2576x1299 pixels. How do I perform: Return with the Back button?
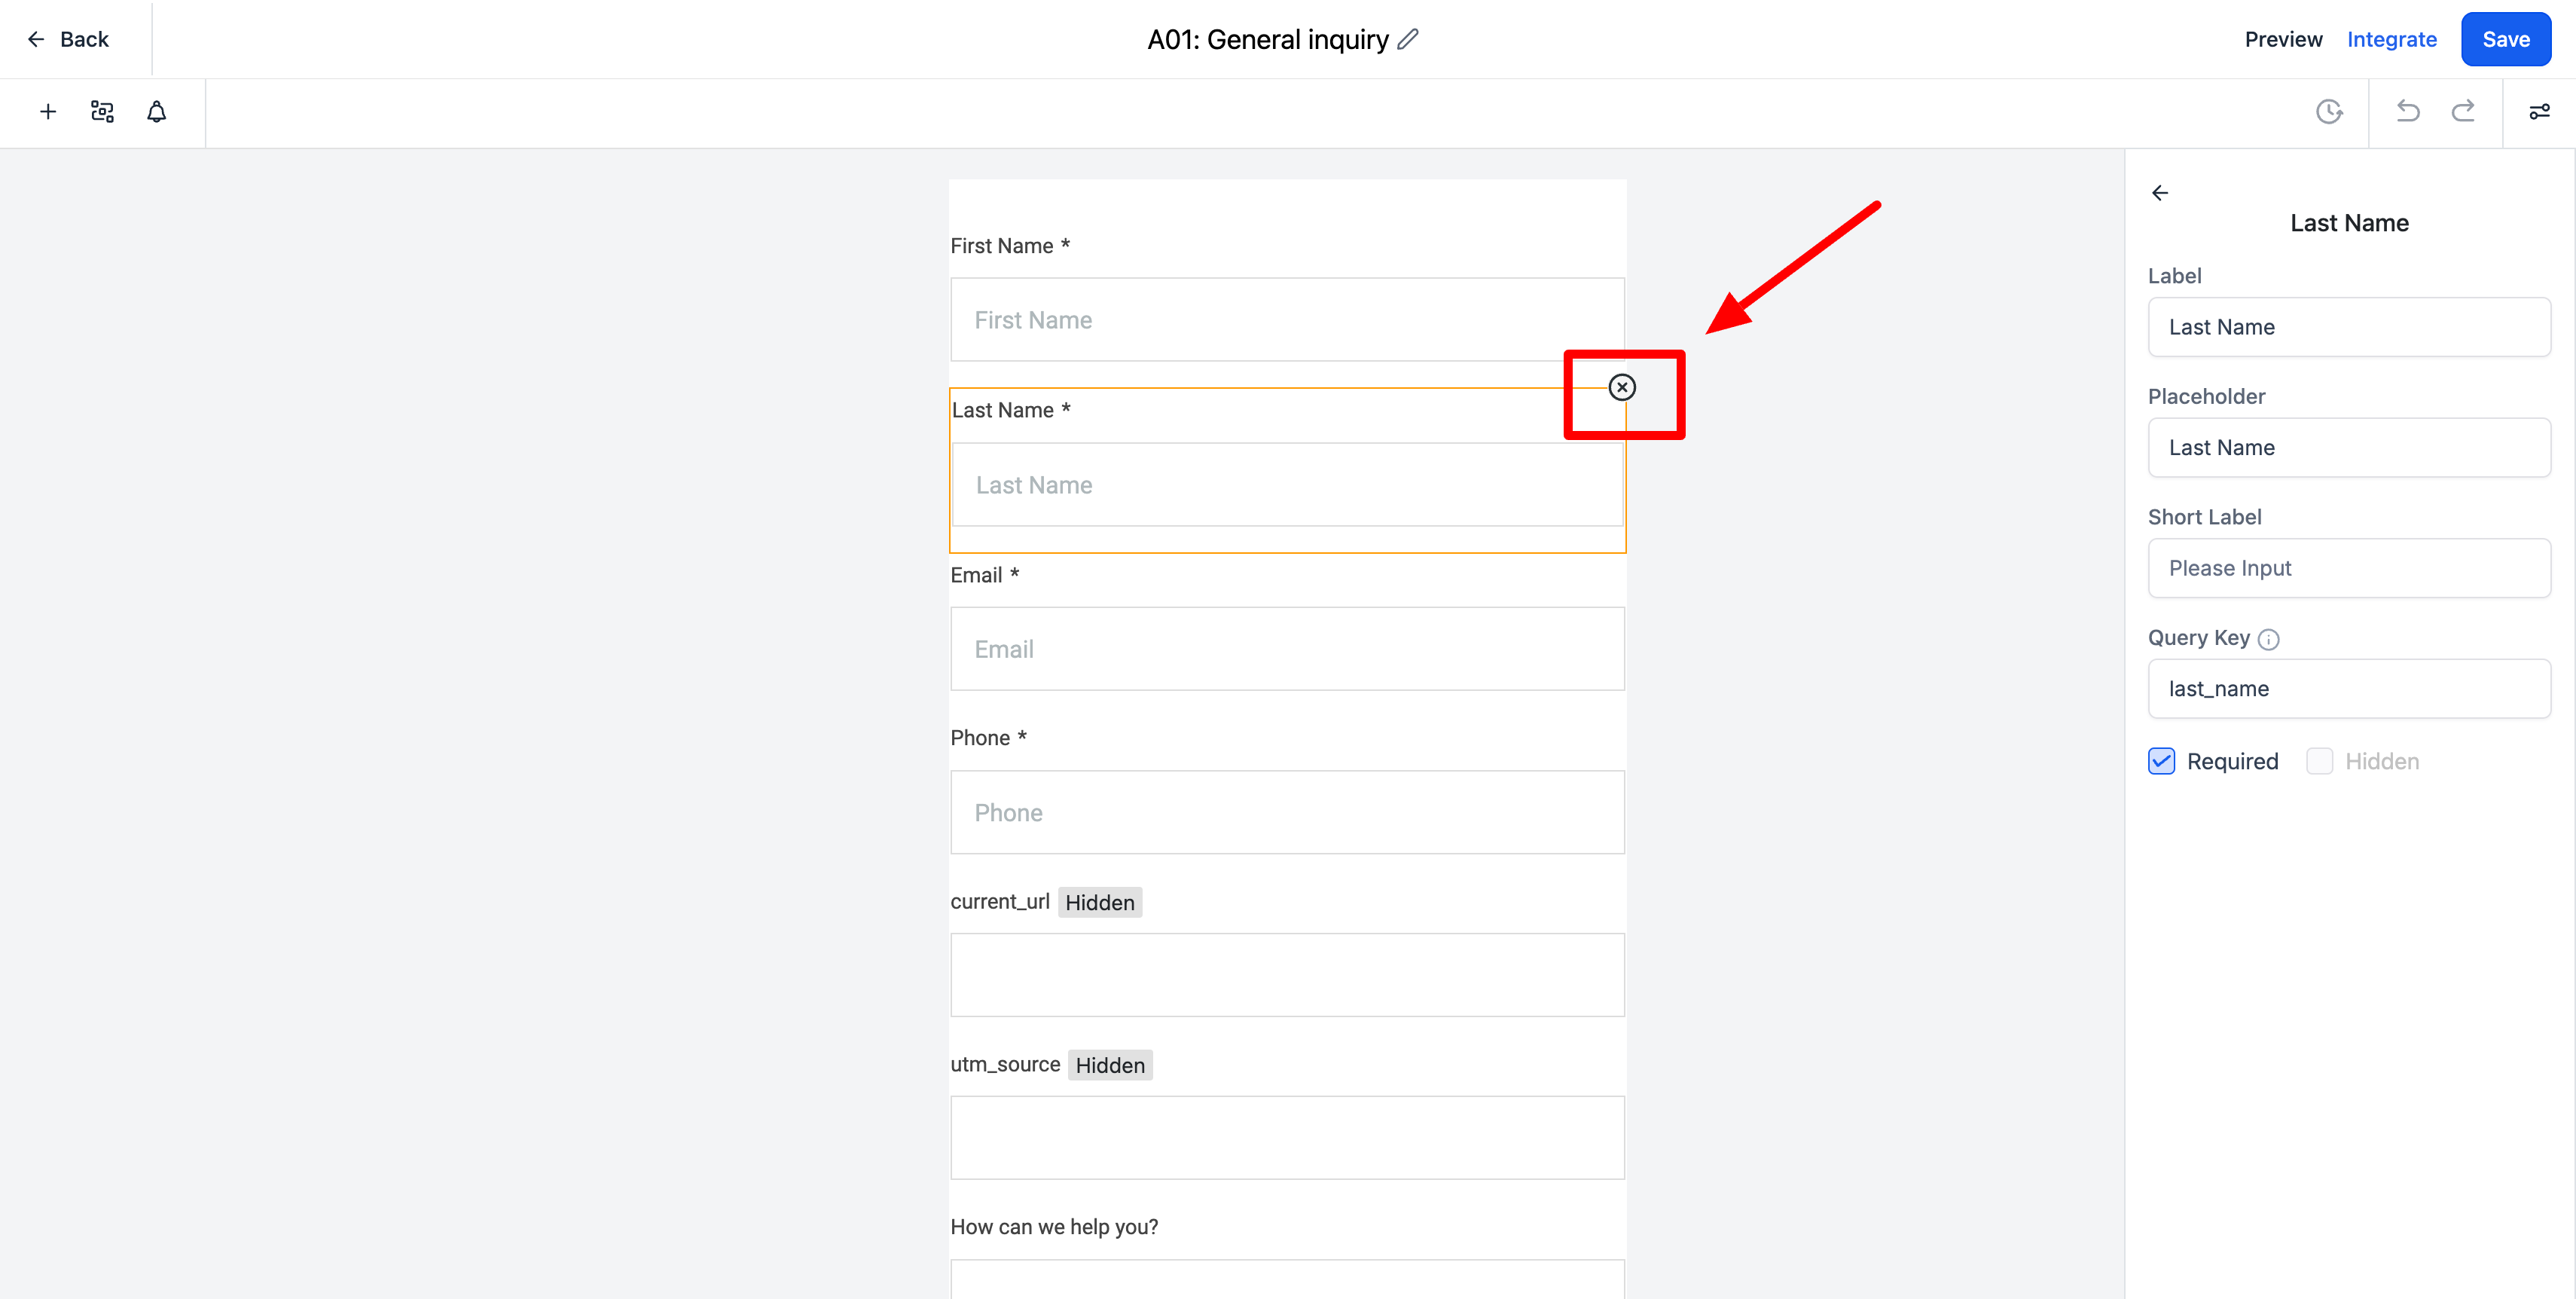pos(68,39)
